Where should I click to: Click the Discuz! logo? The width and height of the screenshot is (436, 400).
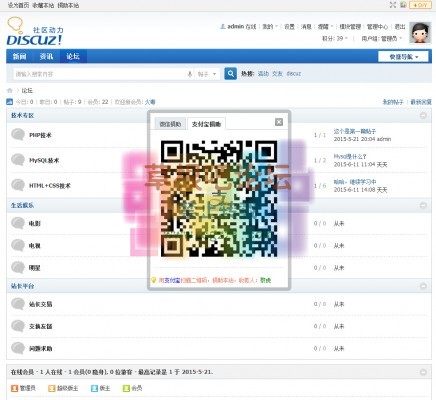[34, 32]
